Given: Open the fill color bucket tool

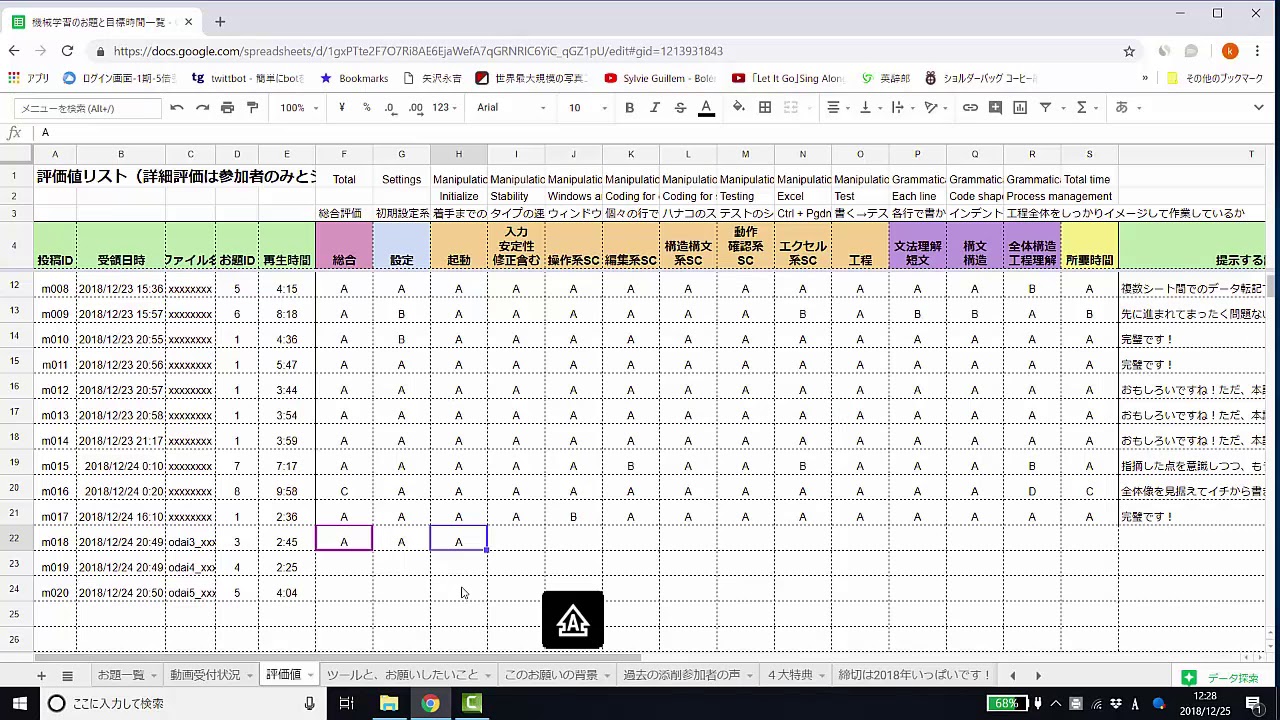Looking at the screenshot, I should point(739,107).
